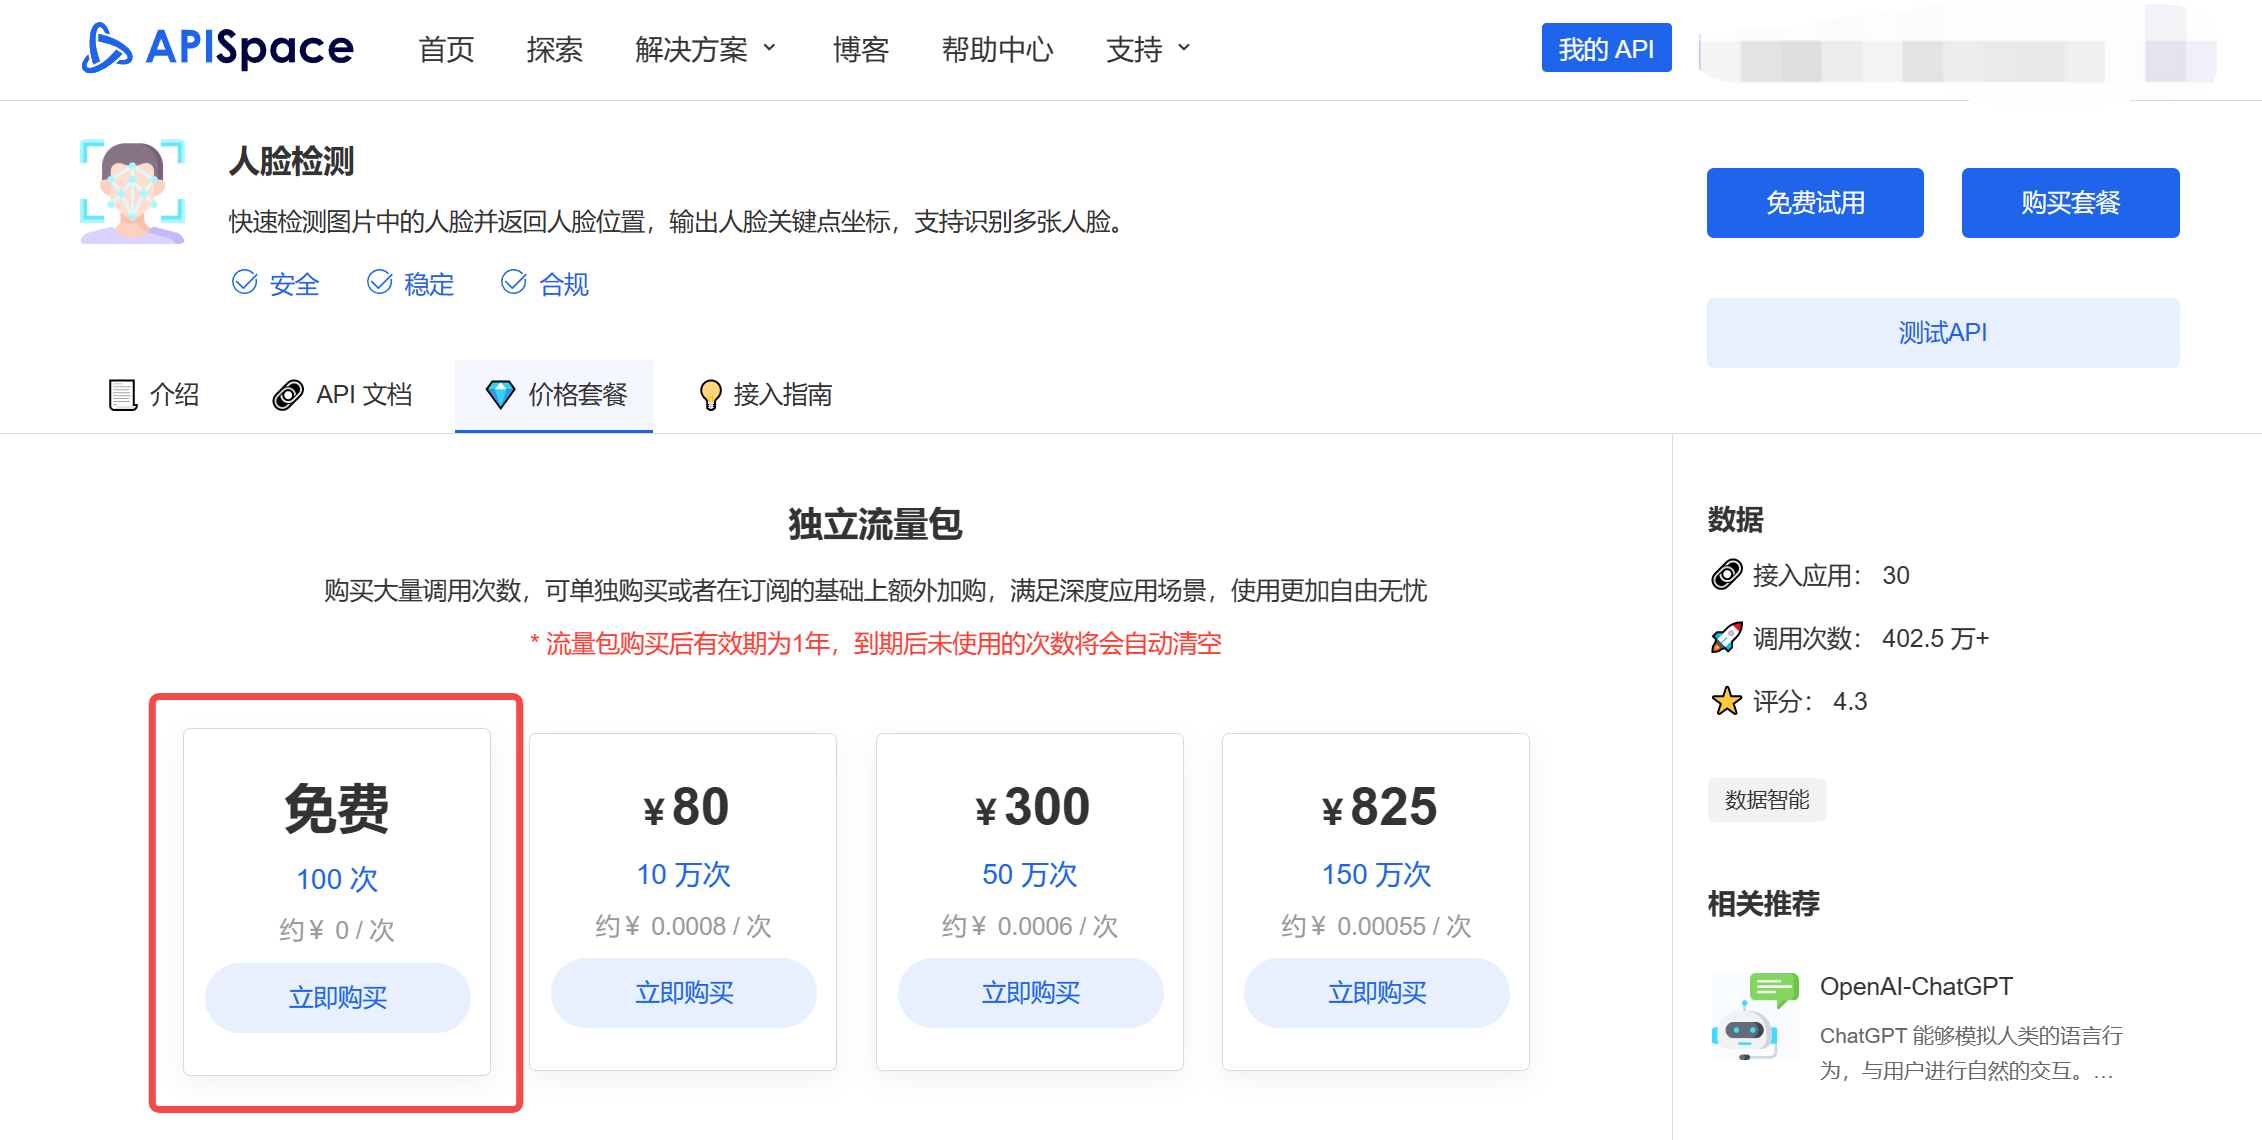Click the 人脸检测 face detection app icon
The image size is (2262, 1140).
[x=133, y=191]
